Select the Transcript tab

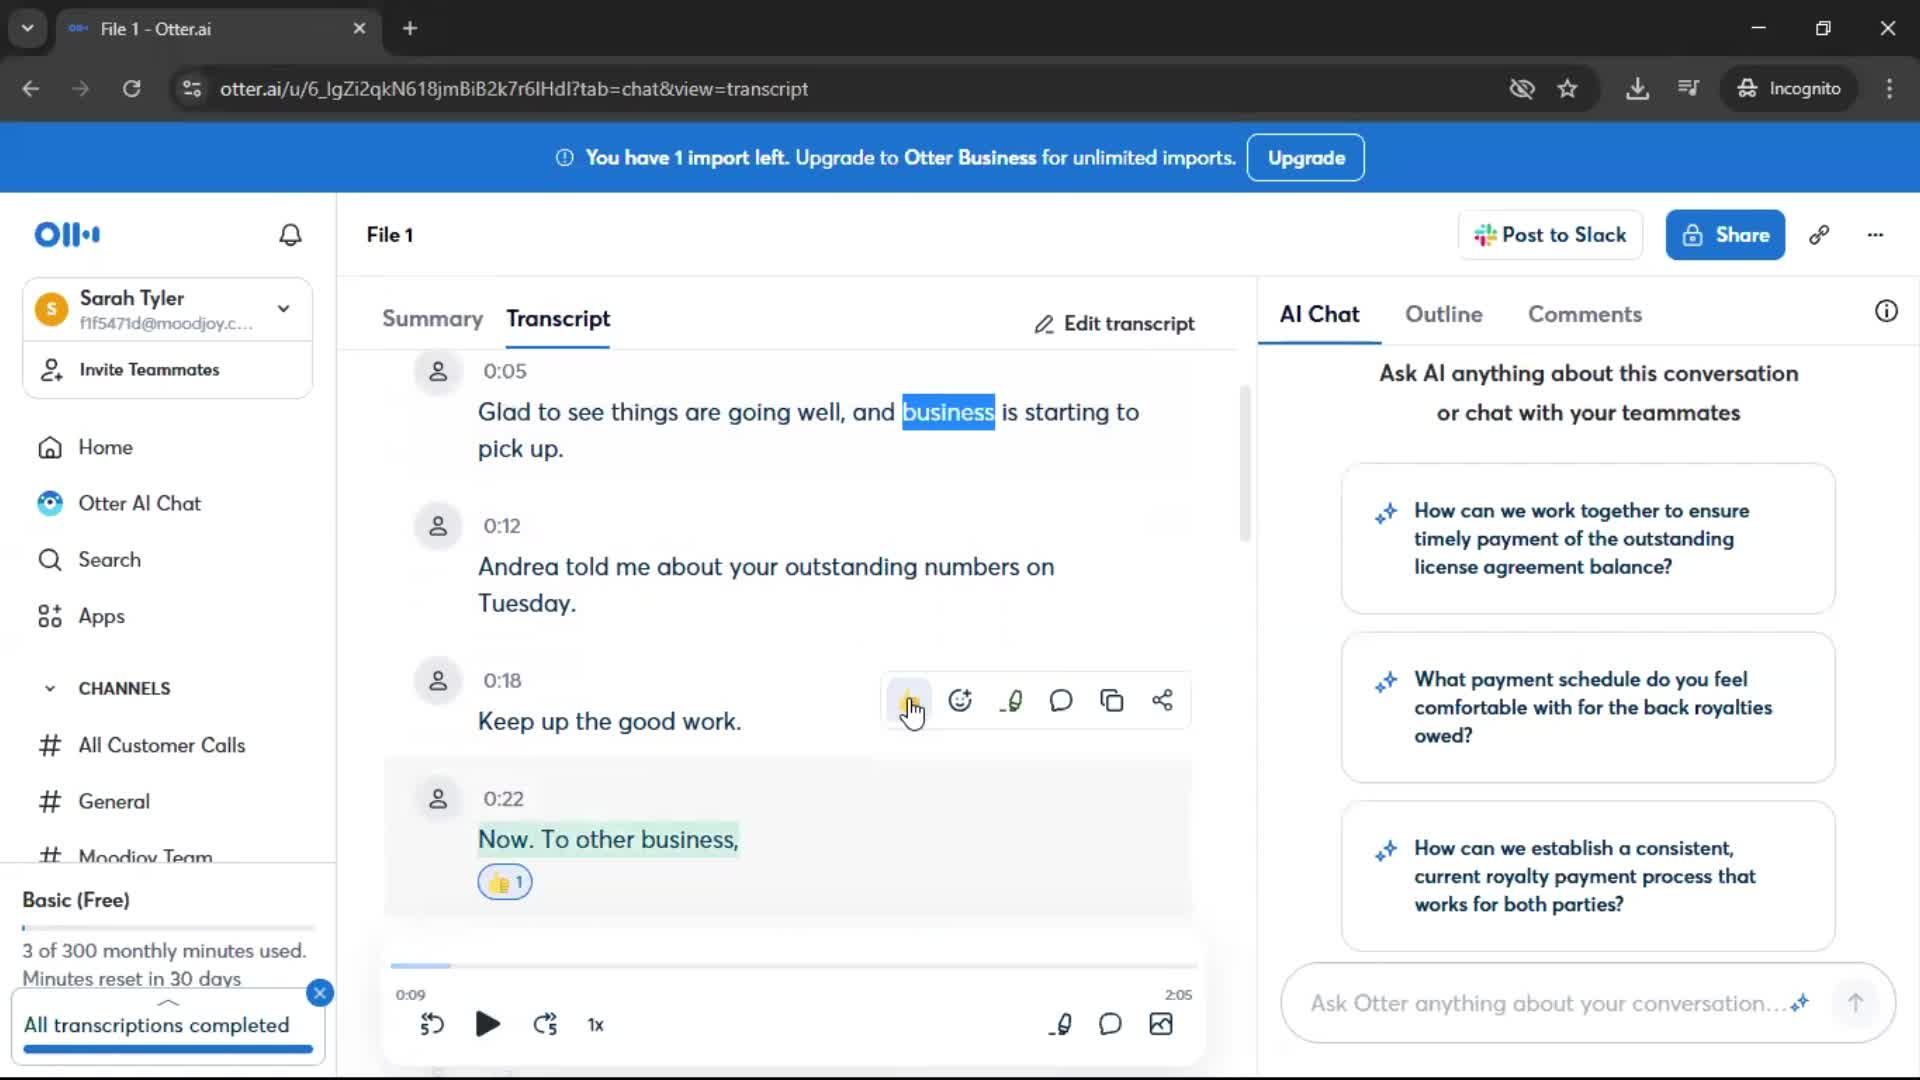[558, 318]
